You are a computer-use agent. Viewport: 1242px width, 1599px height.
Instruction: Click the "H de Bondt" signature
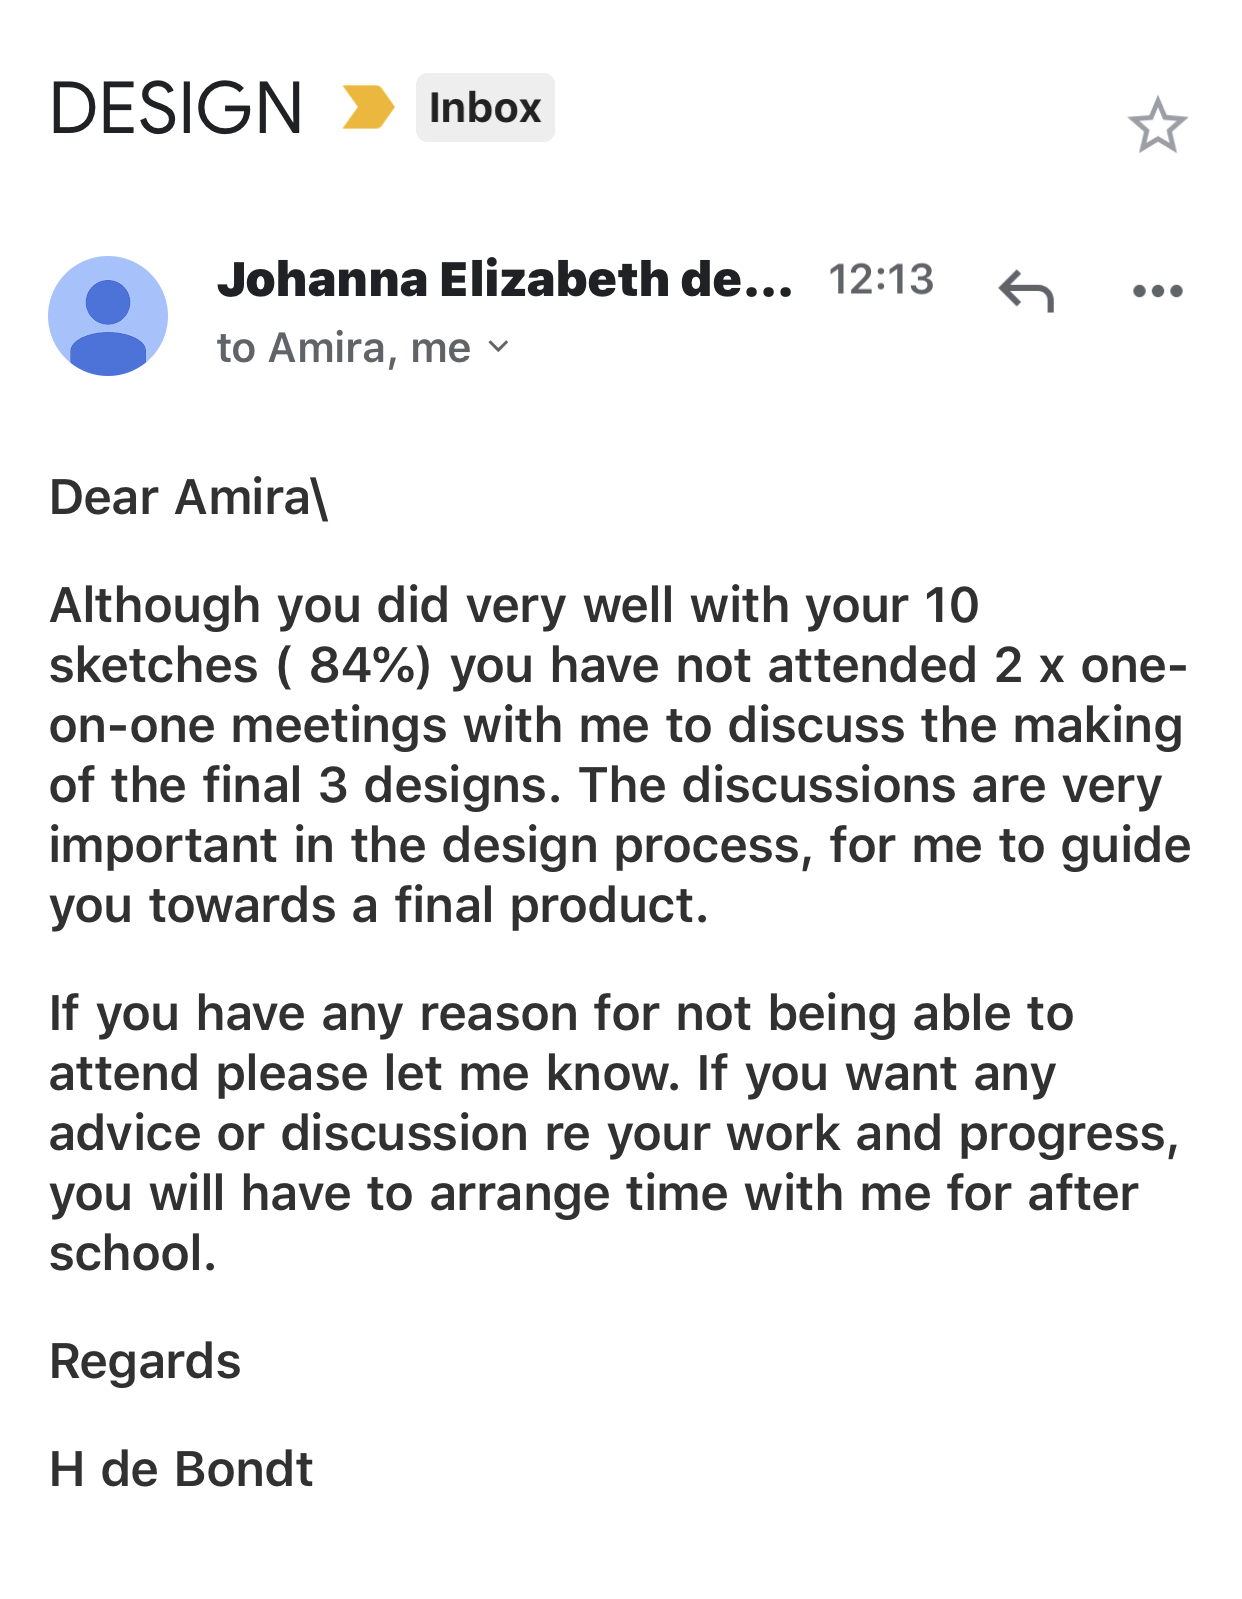pyautogui.click(x=181, y=1470)
